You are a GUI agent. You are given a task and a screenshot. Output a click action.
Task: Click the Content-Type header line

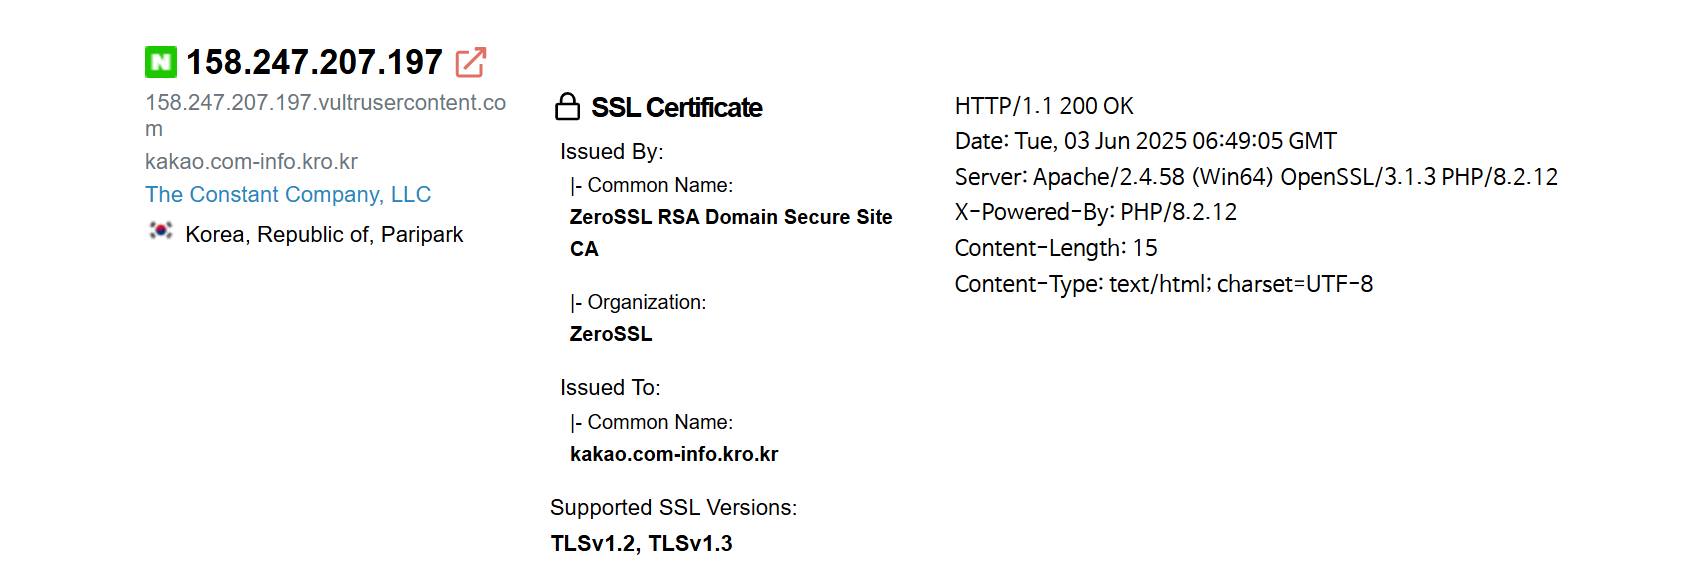1163,284
